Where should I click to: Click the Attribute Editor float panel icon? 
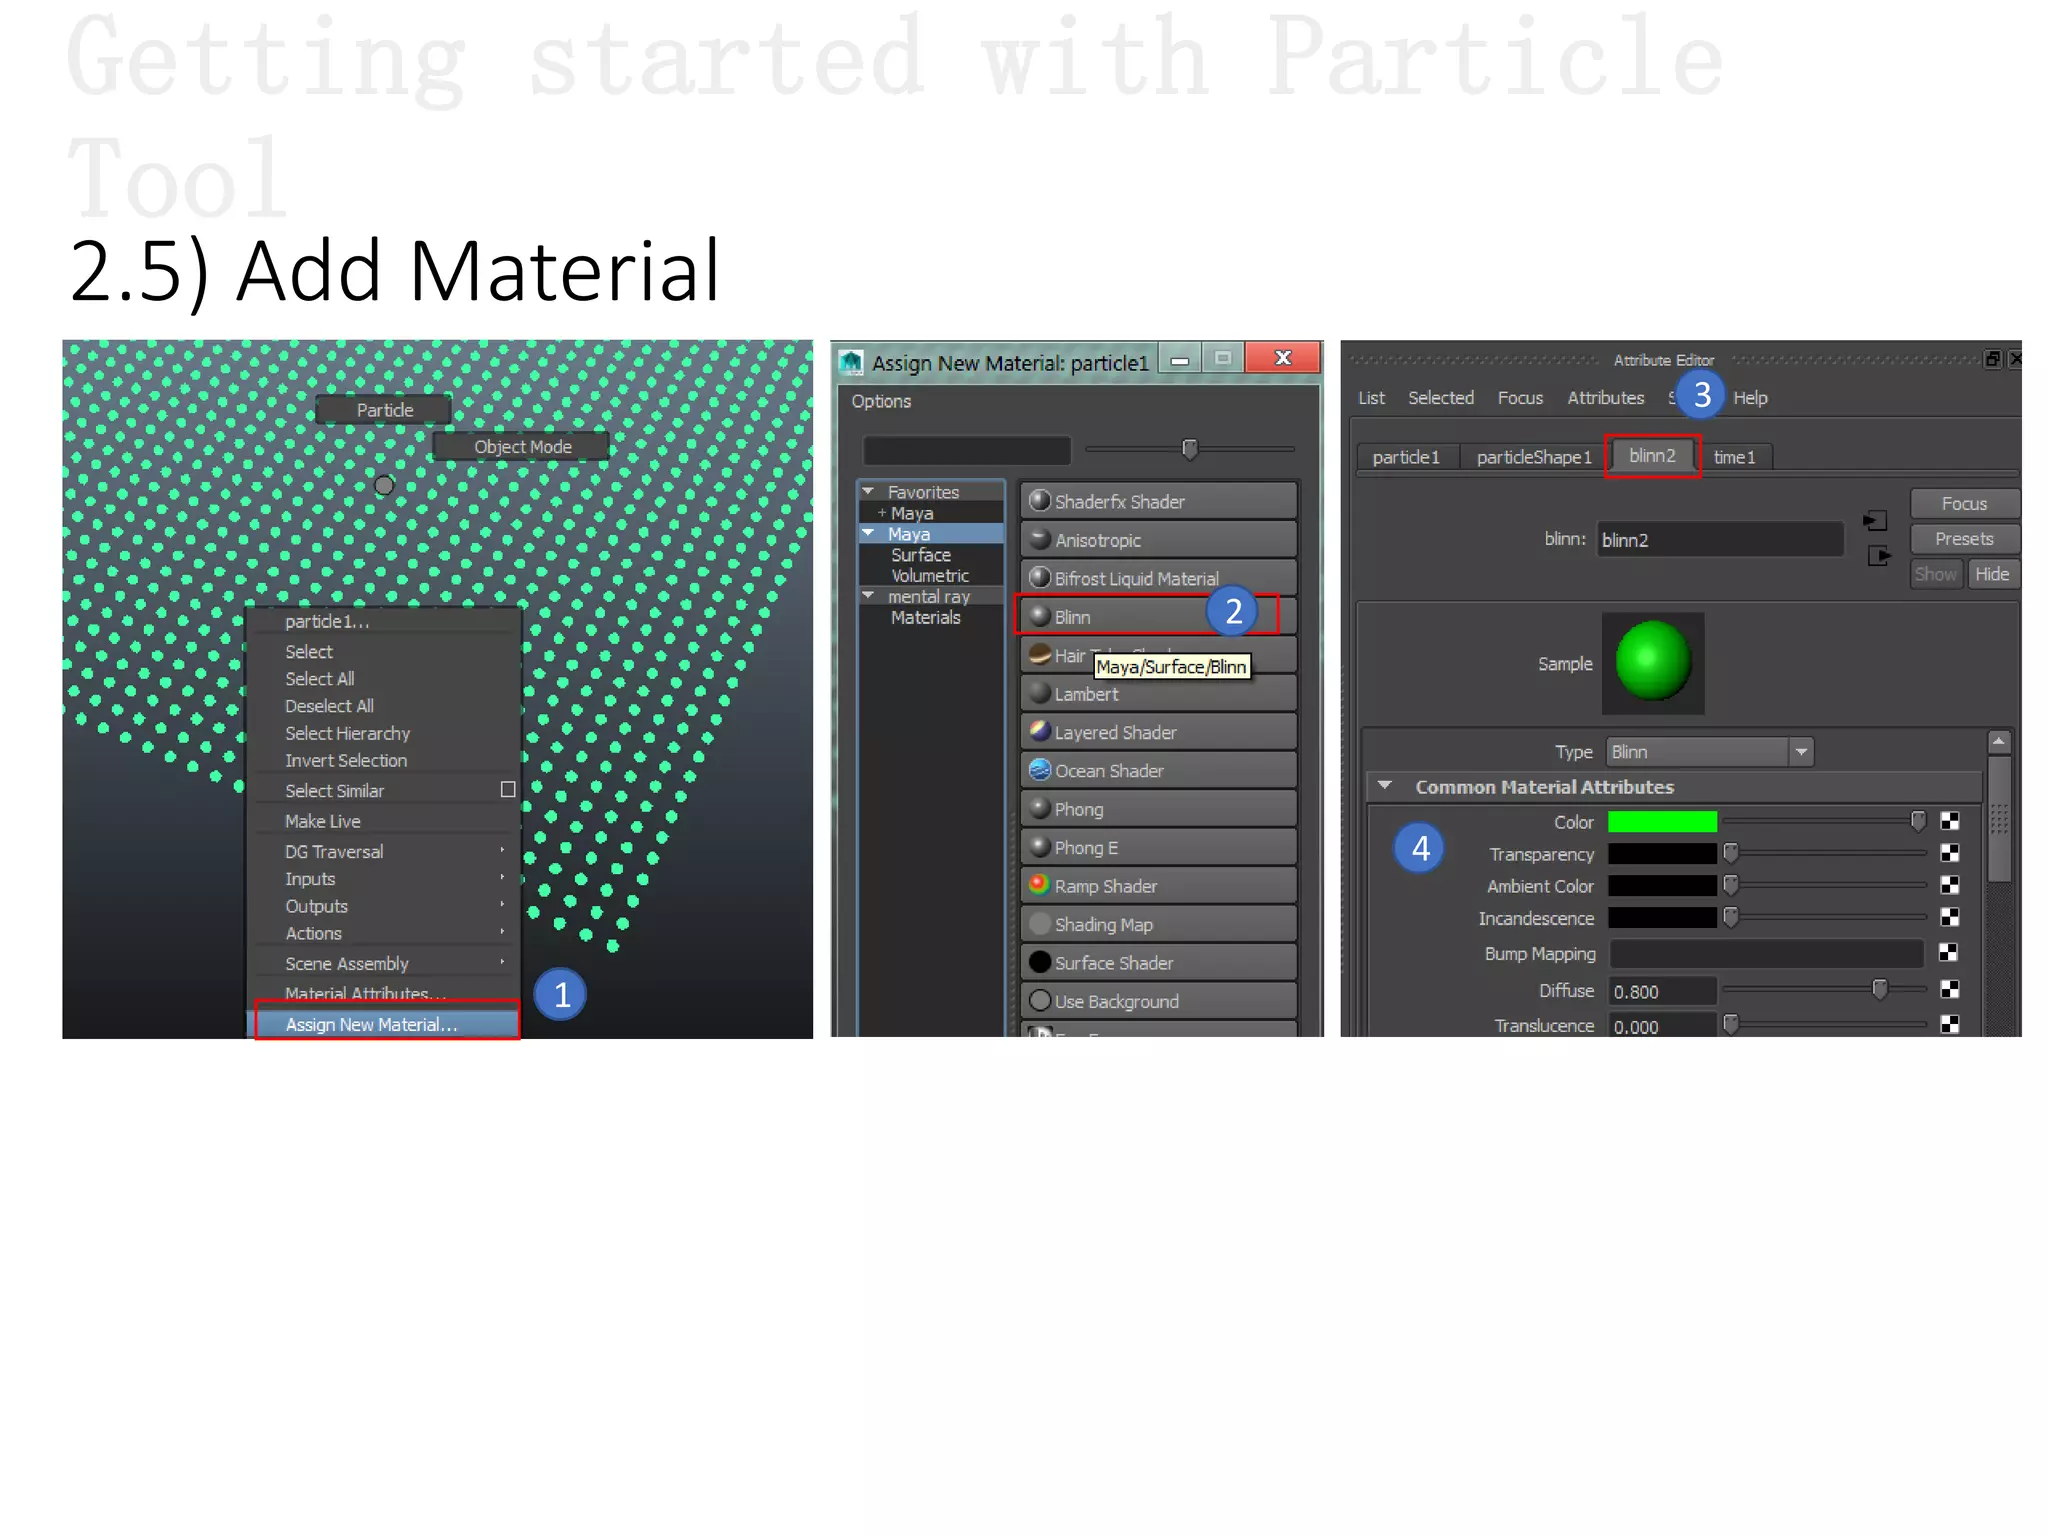point(1992,359)
